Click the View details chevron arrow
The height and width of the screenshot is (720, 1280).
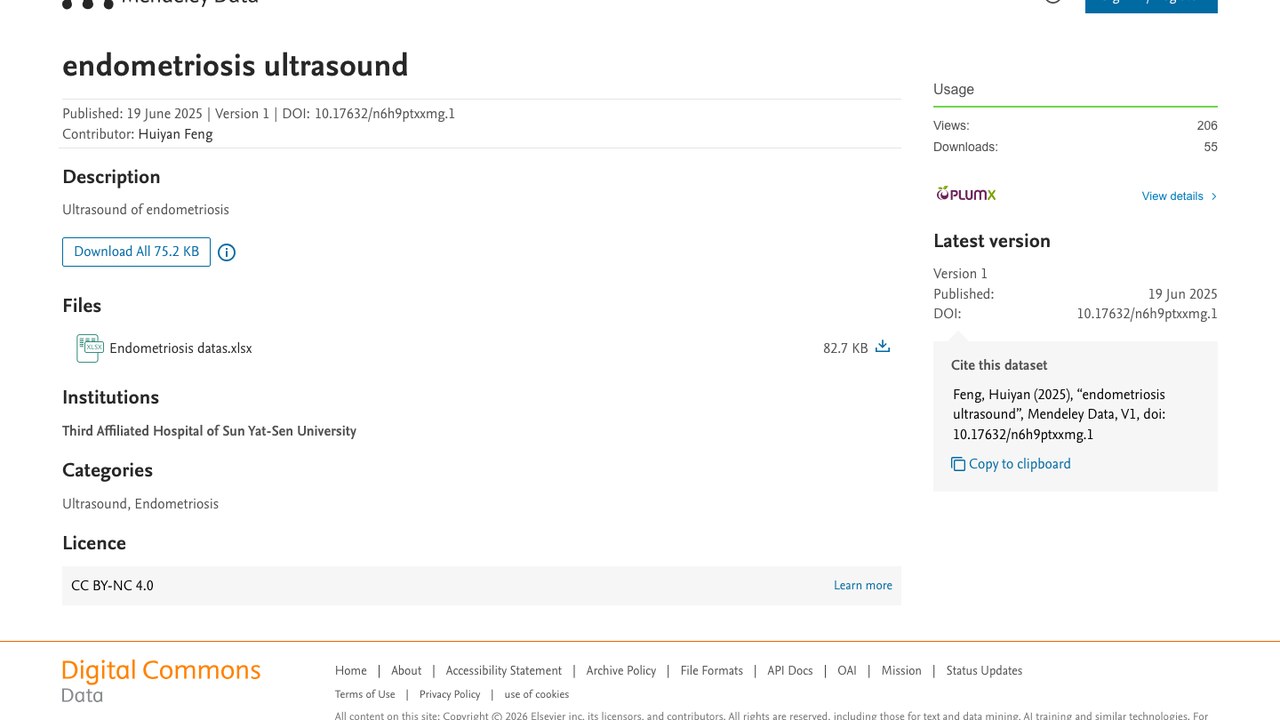(1214, 196)
